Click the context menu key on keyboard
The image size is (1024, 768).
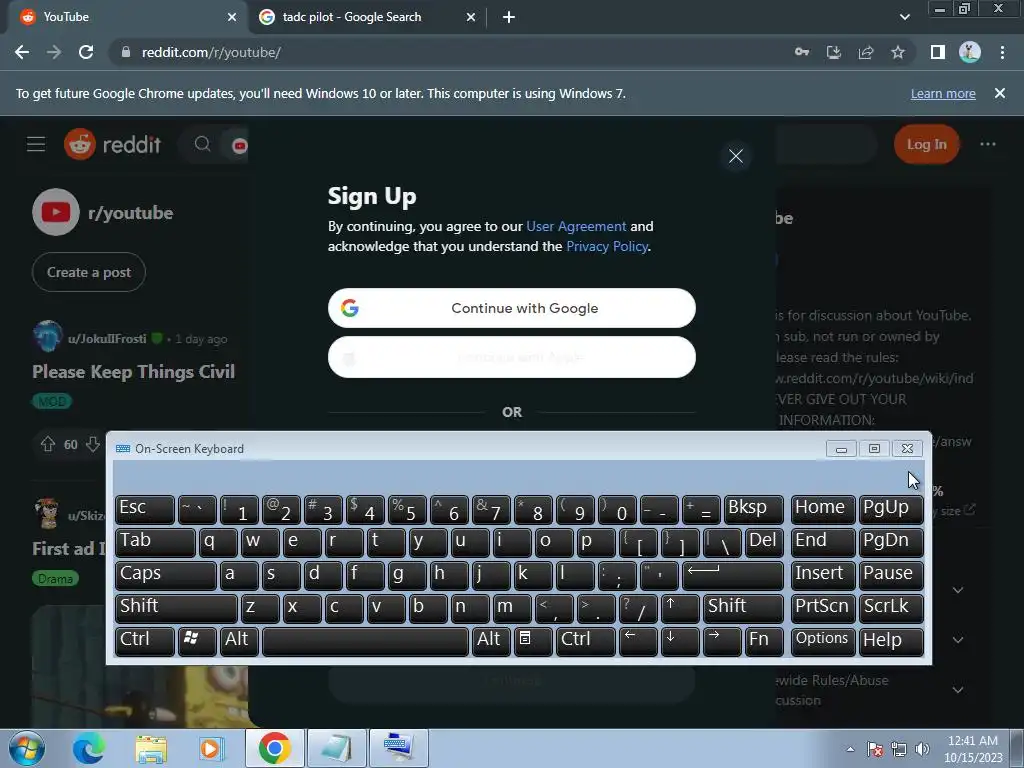pos(533,641)
